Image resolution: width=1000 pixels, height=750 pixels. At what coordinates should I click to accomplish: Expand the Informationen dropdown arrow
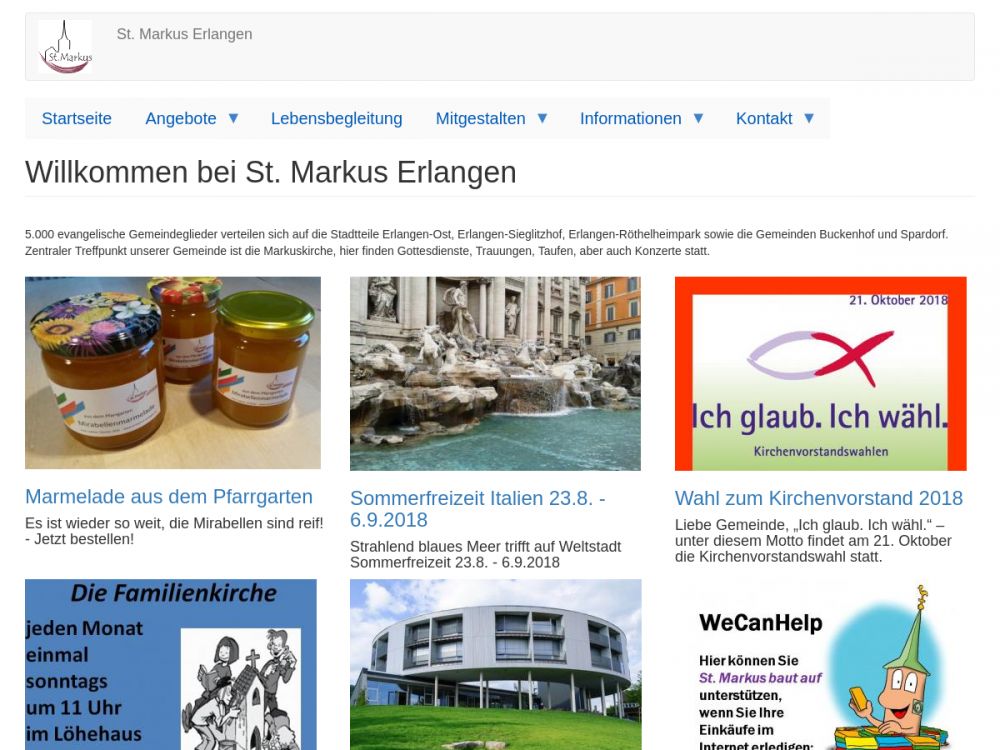[698, 118]
